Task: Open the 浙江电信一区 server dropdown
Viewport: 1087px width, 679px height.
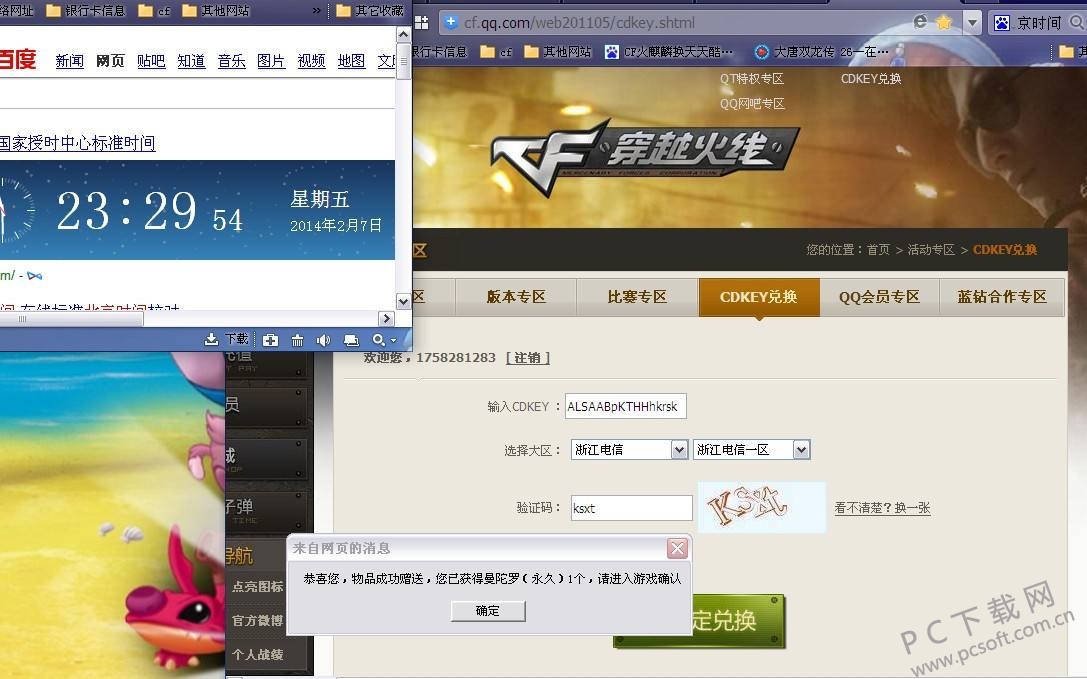Action: coord(751,449)
